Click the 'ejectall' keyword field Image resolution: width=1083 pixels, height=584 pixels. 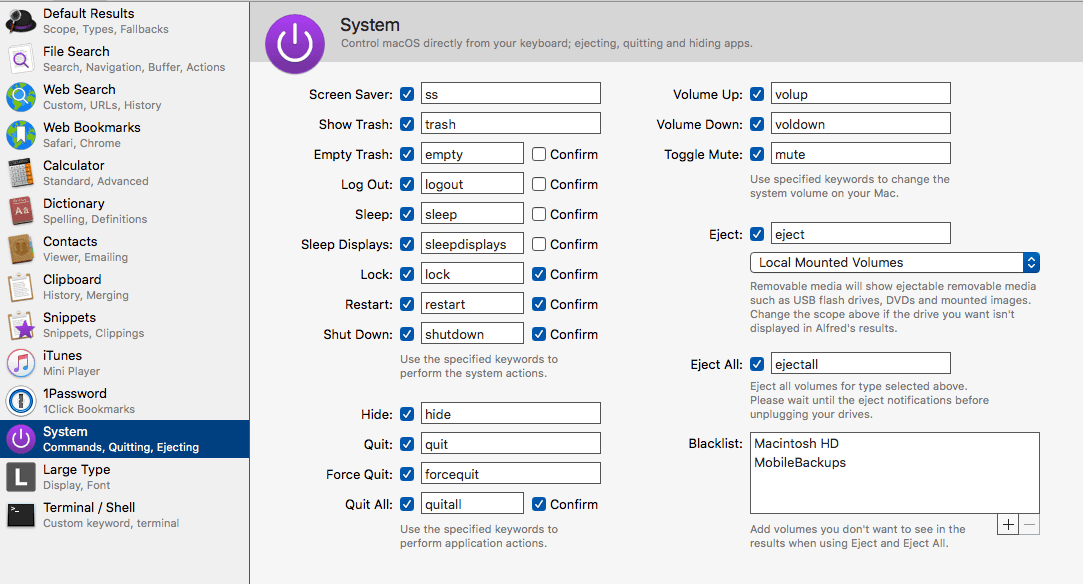pyautogui.click(x=861, y=364)
